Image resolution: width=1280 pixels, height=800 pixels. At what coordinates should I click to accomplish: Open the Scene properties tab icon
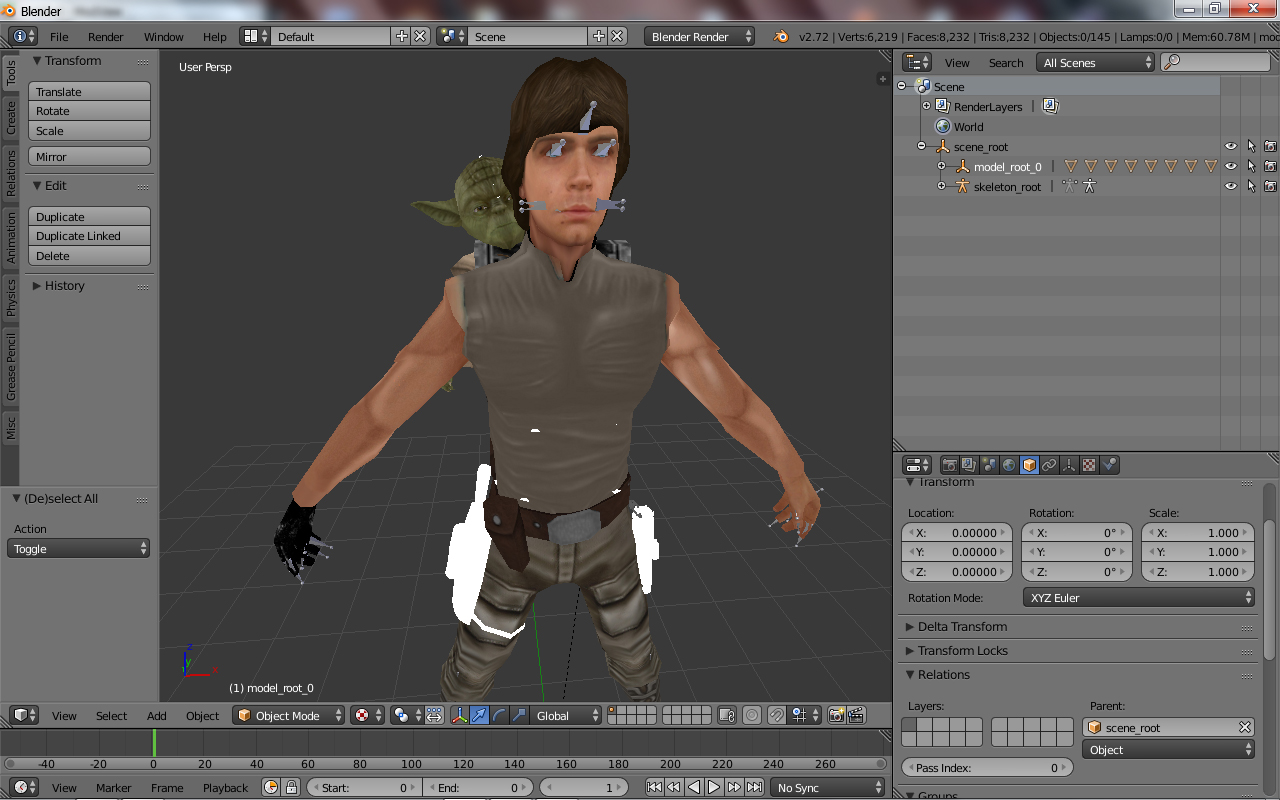point(989,465)
